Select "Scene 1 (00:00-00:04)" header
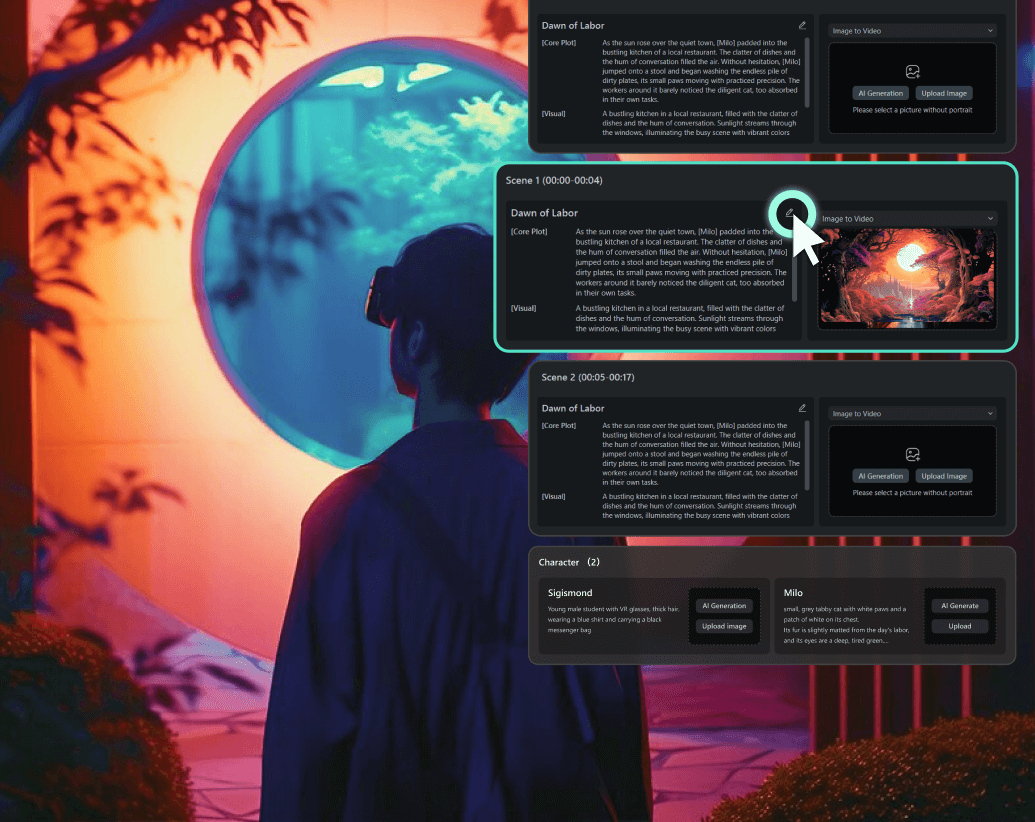This screenshot has width=1035, height=822. coord(554,180)
